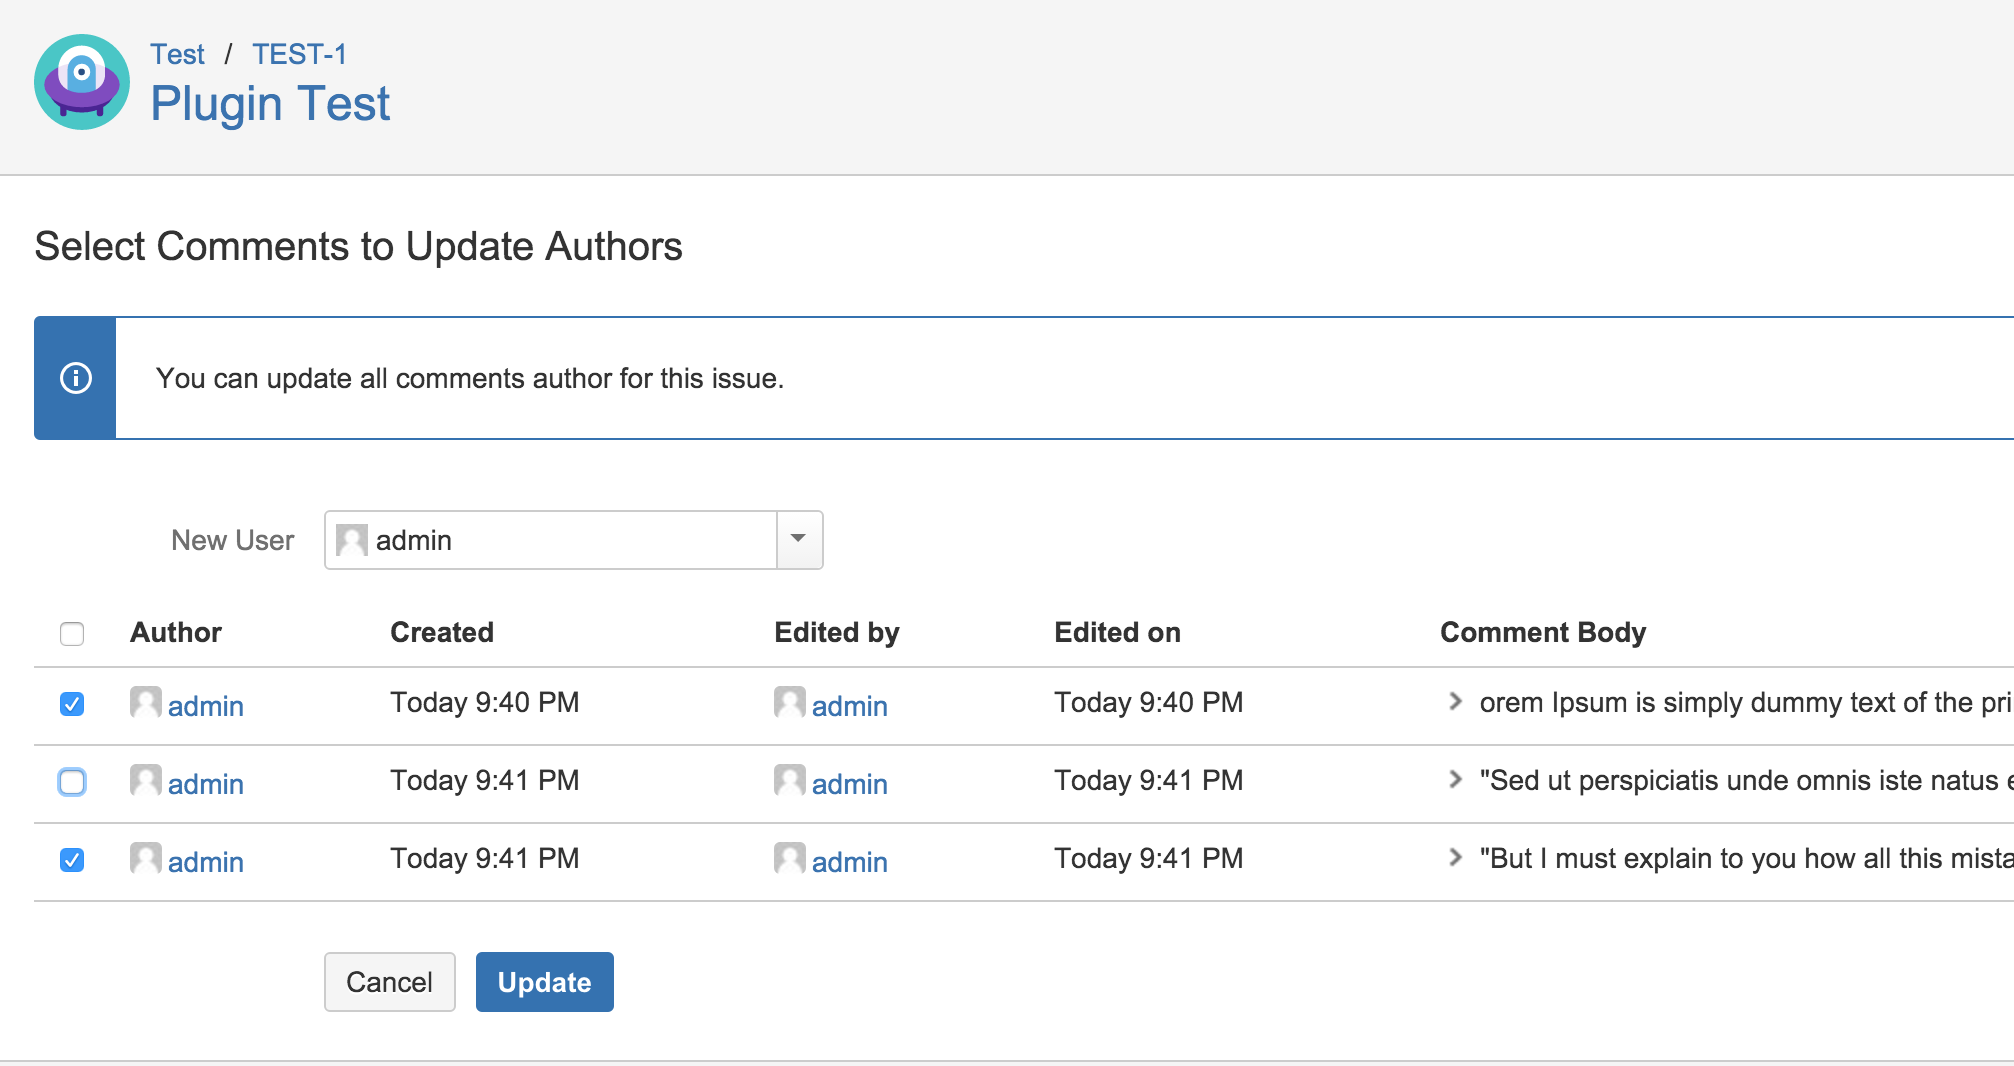The height and width of the screenshot is (1066, 2014).
Task: Click Edited by avatar in the orem Ipsum row
Action: 790,702
